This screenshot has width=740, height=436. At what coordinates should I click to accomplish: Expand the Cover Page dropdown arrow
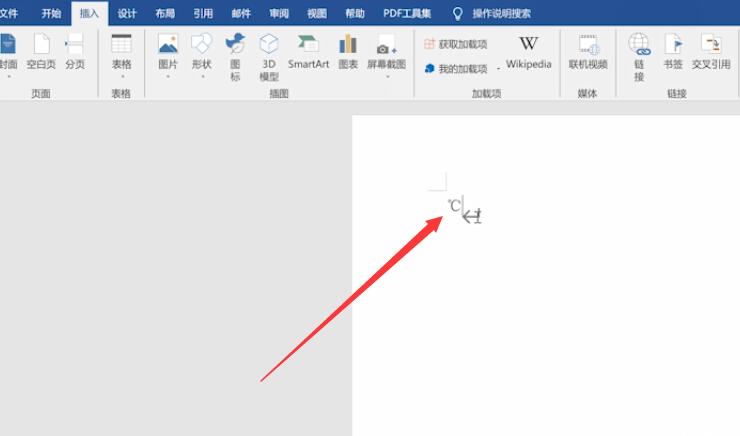tap(8, 76)
